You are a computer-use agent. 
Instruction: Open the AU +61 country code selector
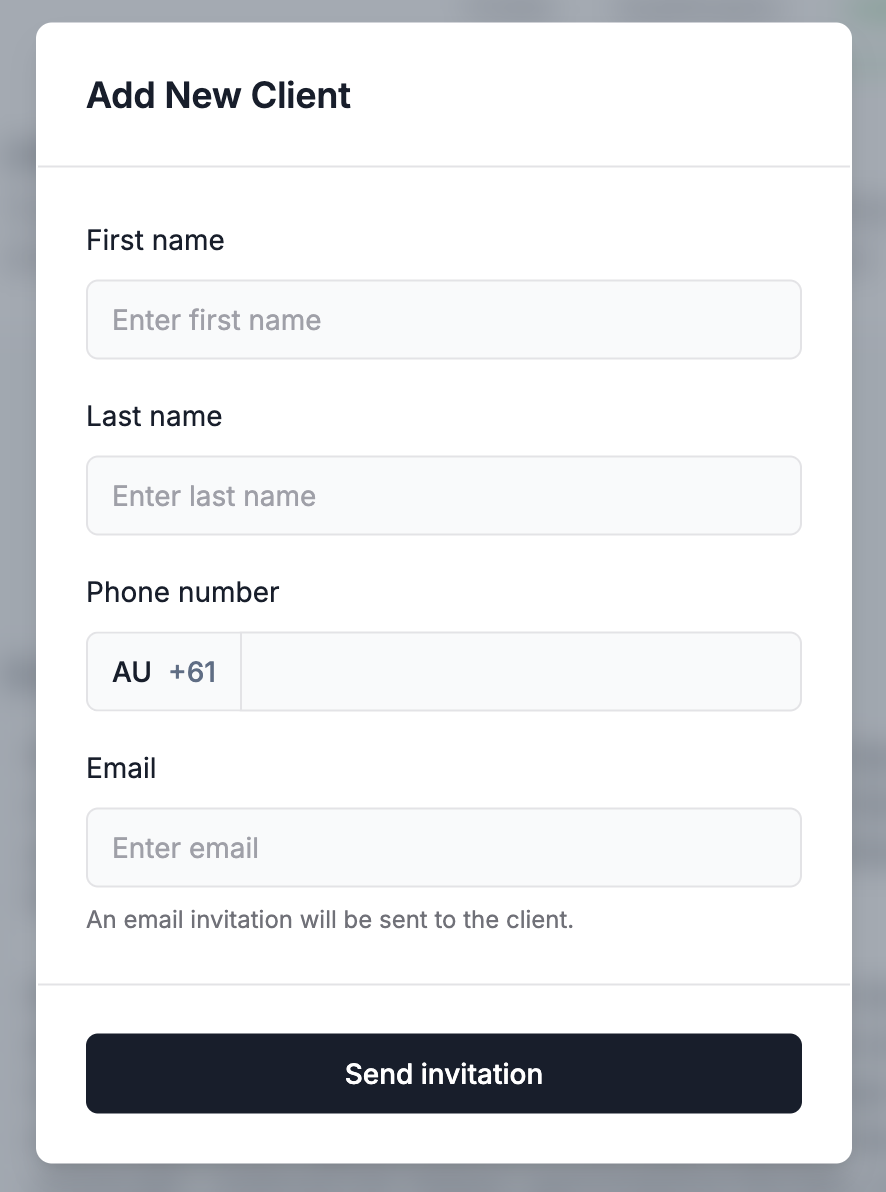pos(164,672)
